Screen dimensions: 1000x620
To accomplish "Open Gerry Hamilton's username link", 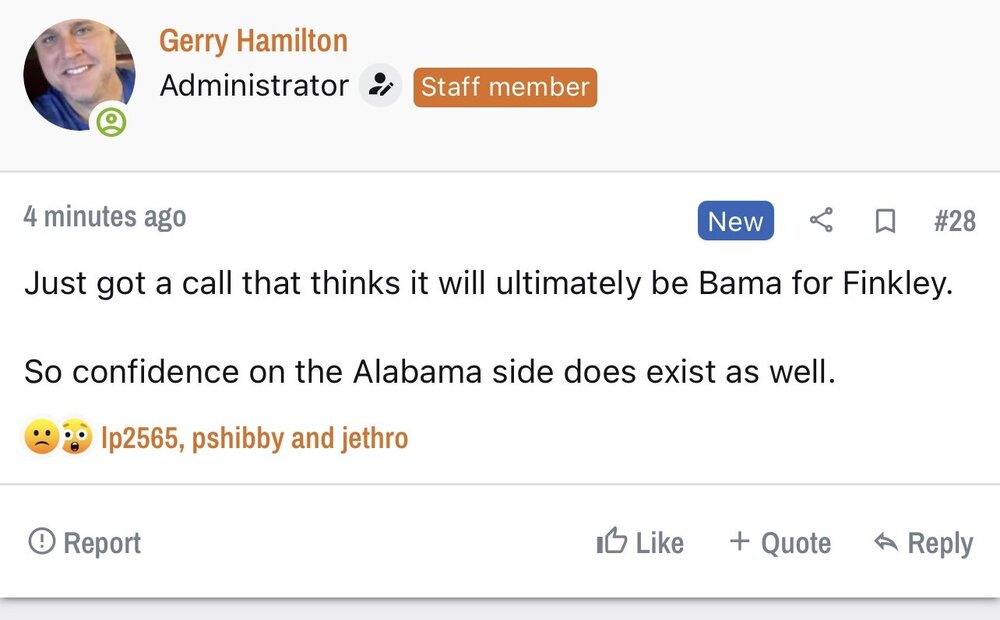I will pyautogui.click(x=253, y=41).
